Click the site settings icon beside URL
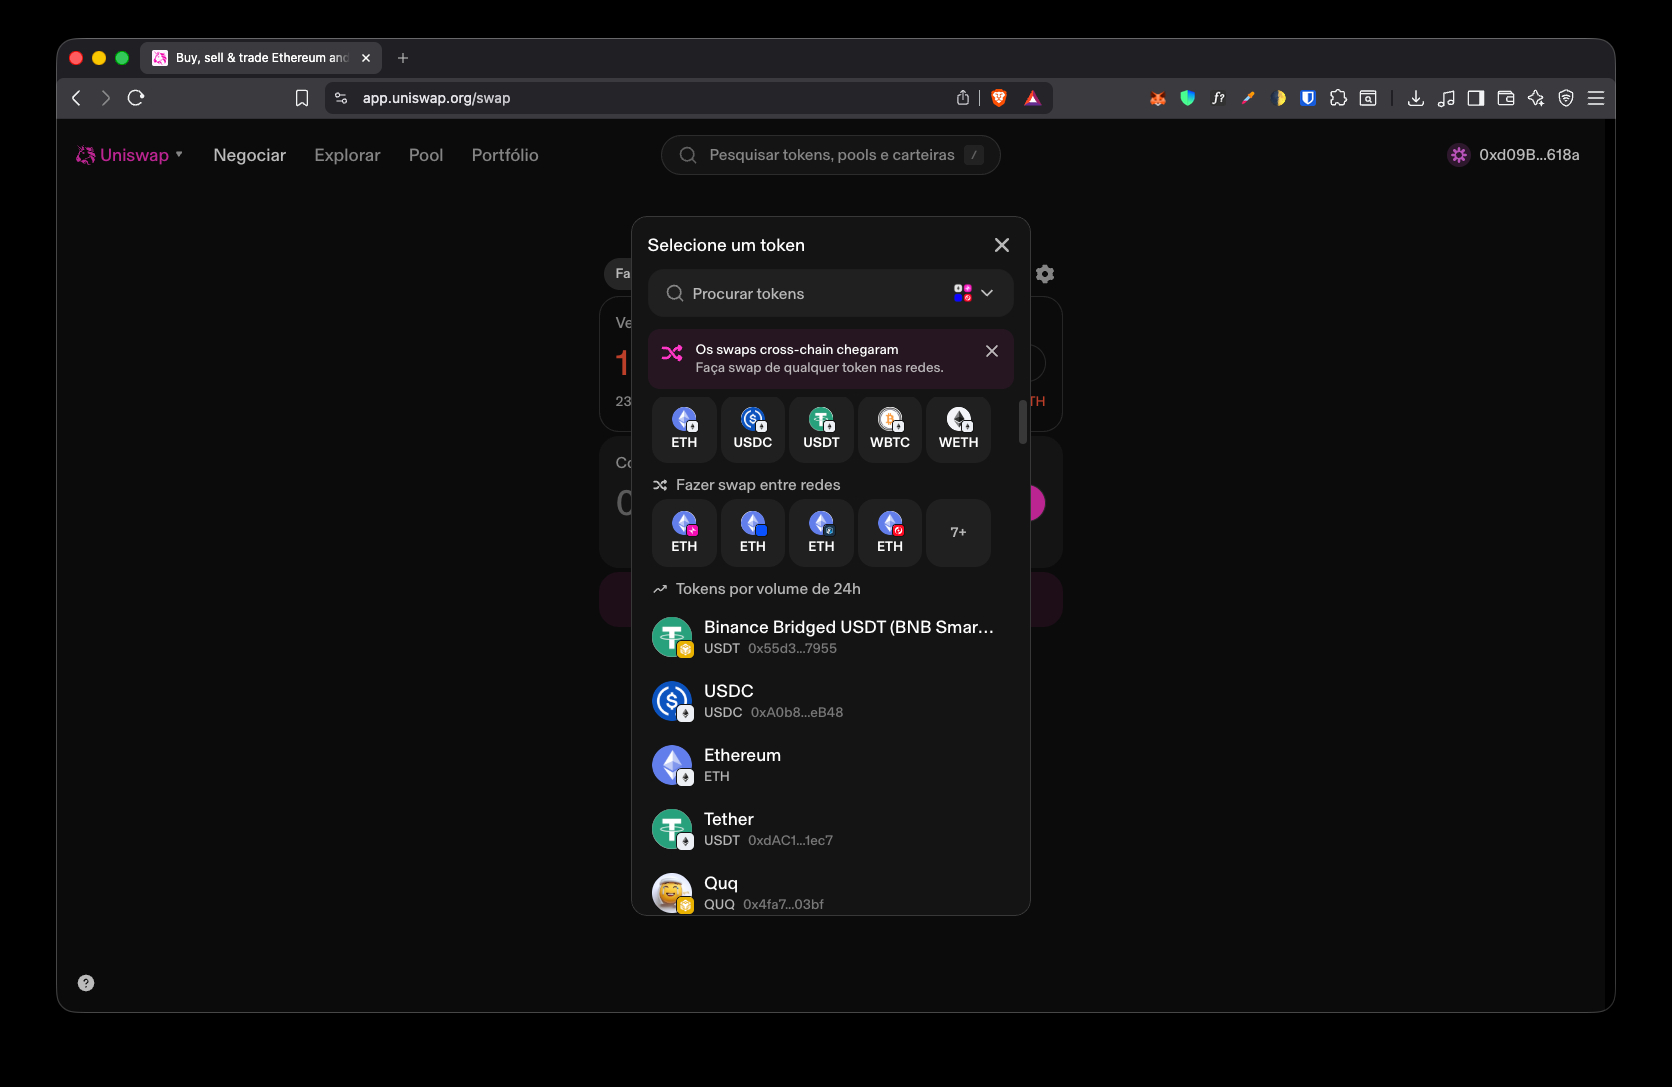This screenshot has height=1087, width=1672. click(x=341, y=98)
